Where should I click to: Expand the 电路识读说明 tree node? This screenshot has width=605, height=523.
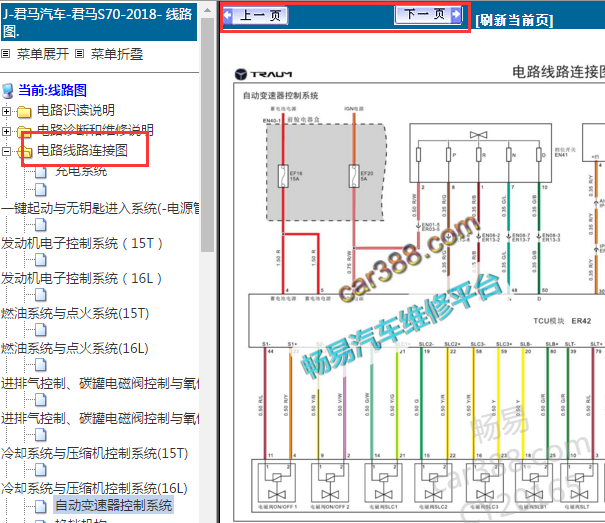pos(6,112)
